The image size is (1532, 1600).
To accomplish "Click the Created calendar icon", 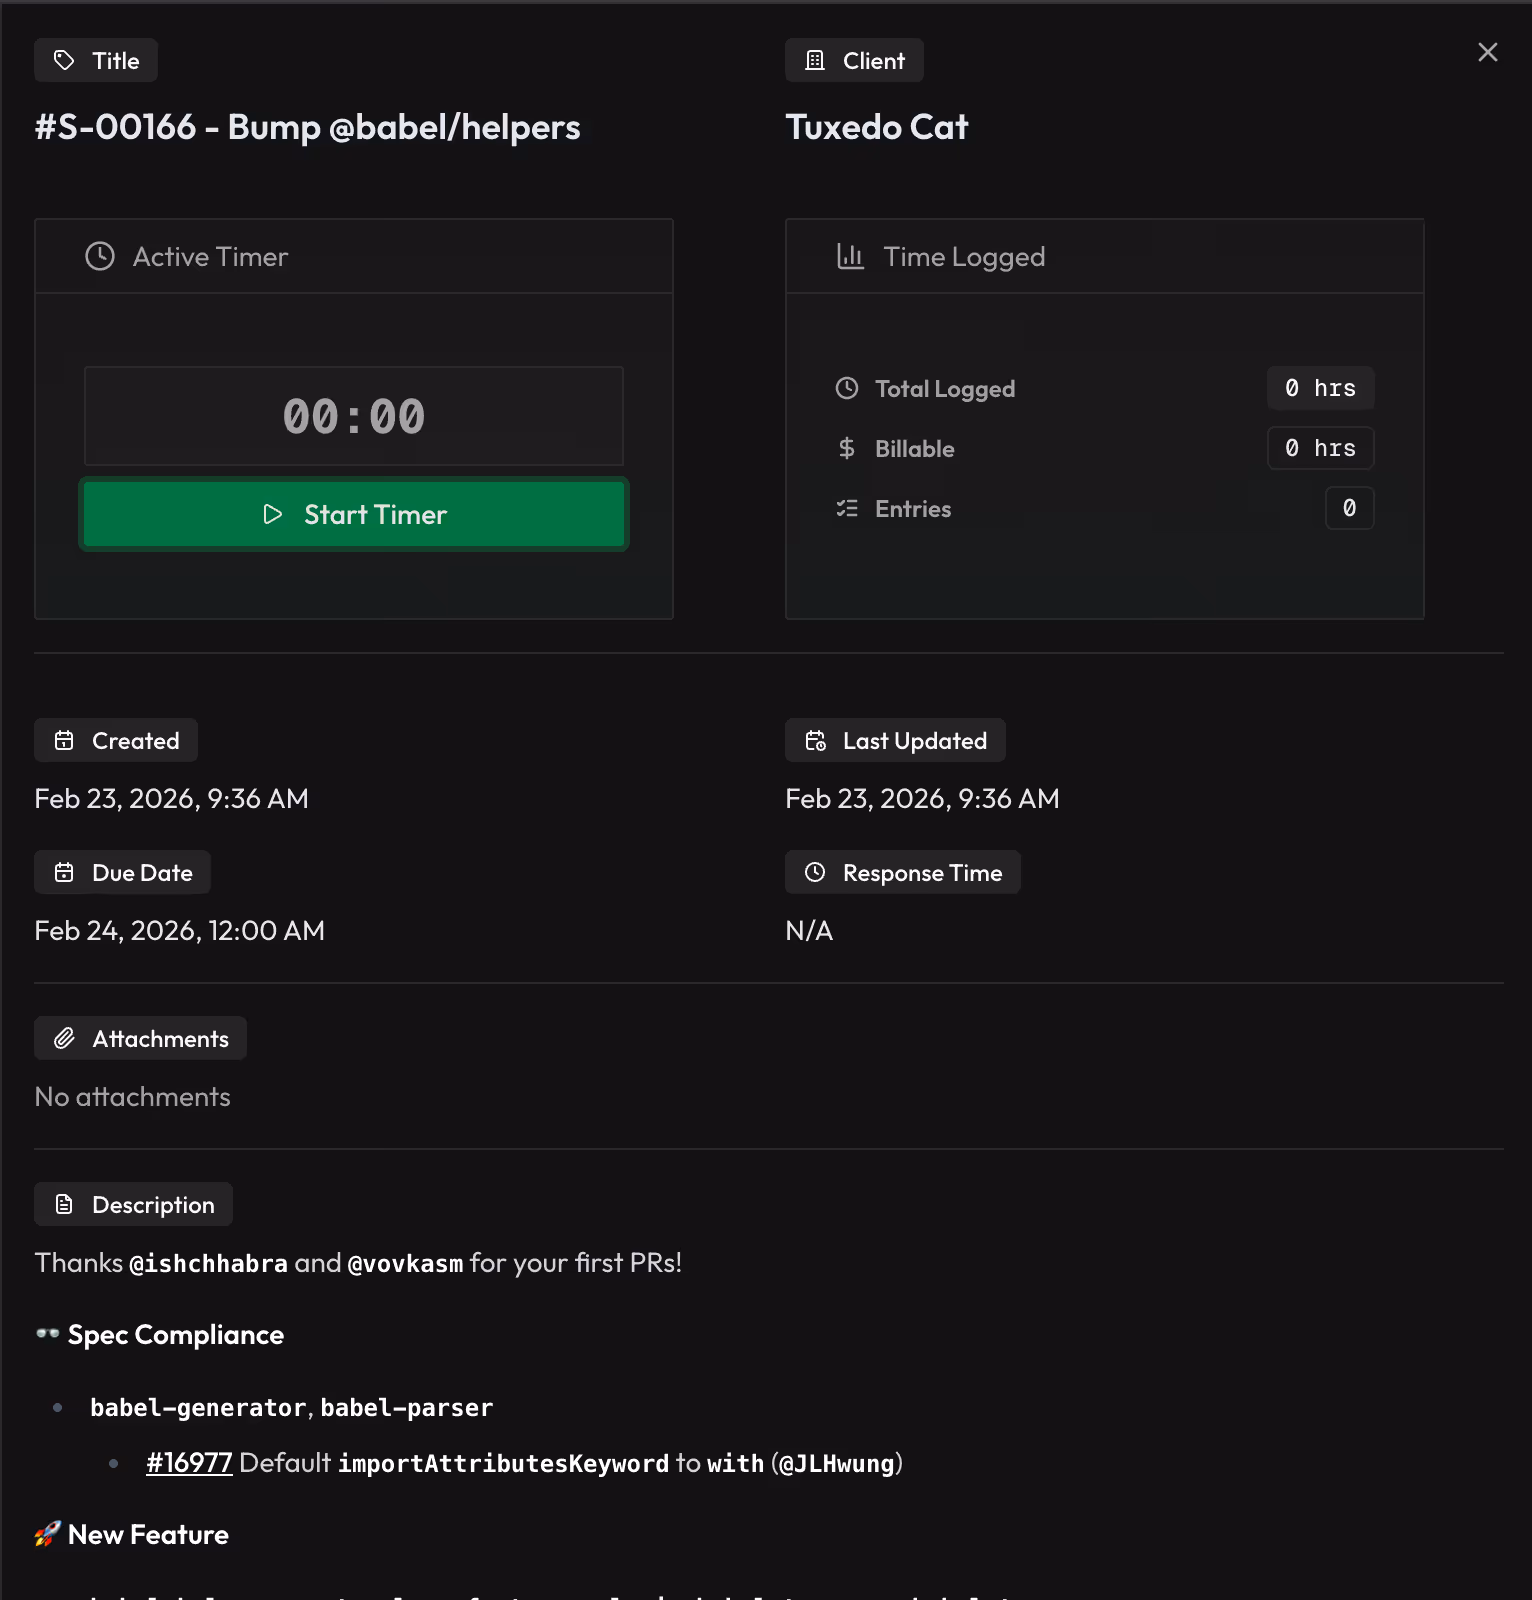I will 64,740.
